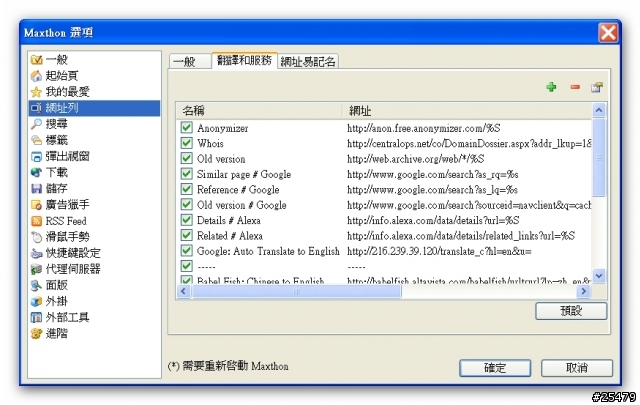Select 下載 globe icon in sidebar
The width and height of the screenshot is (640, 405).
pyautogui.click(x=36, y=172)
